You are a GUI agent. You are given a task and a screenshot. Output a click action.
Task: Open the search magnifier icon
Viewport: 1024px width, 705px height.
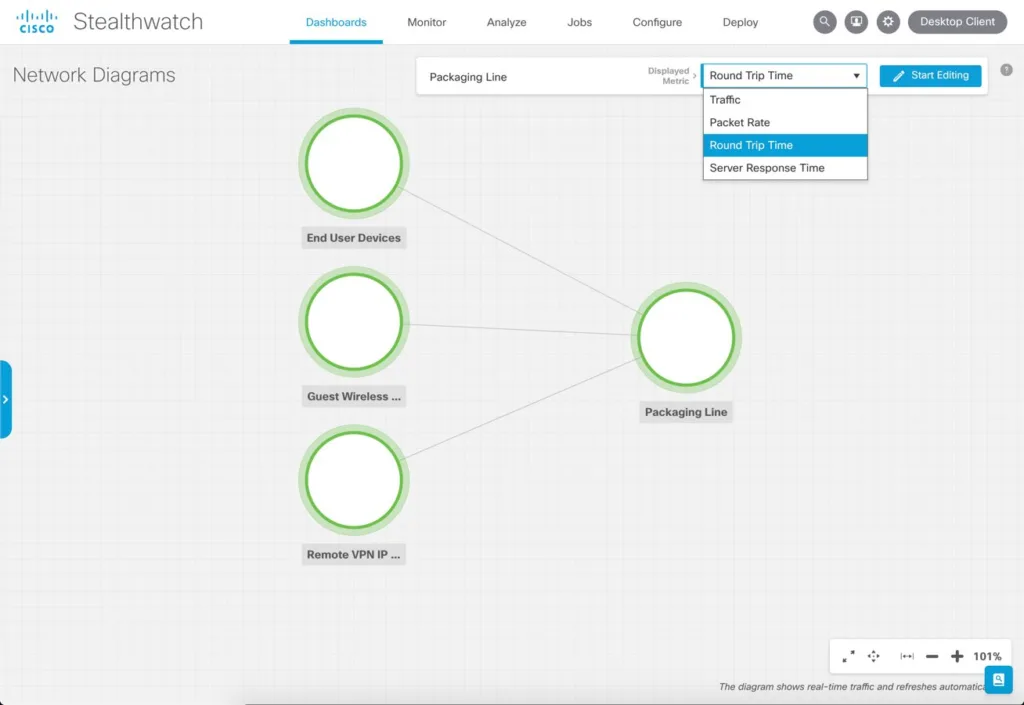pos(824,22)
